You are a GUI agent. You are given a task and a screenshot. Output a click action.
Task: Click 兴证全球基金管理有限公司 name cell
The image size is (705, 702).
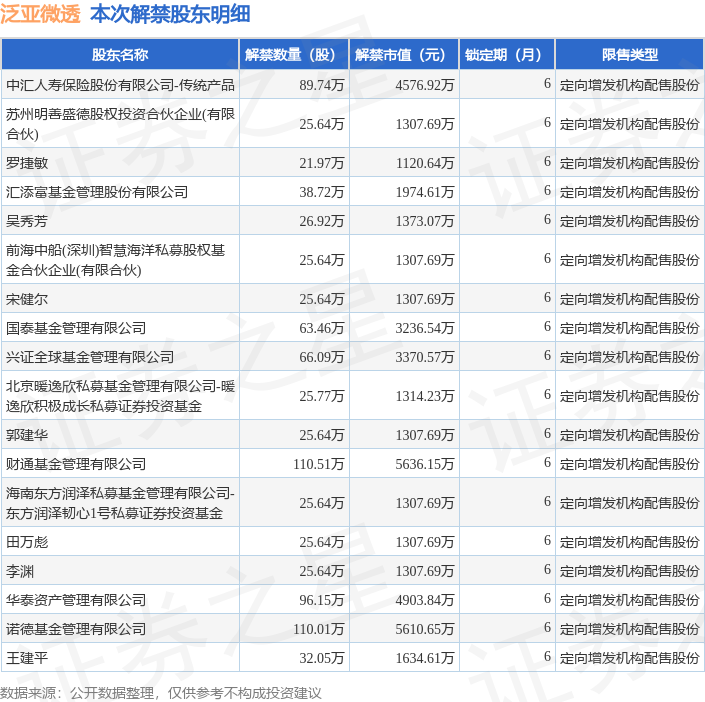click(120, 357)
